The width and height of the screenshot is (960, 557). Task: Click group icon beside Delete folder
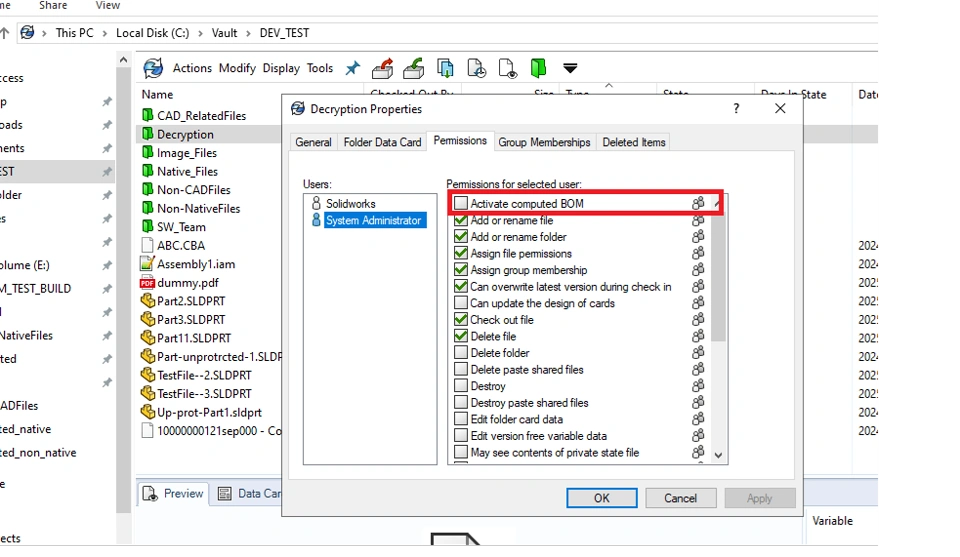[698, 352]
